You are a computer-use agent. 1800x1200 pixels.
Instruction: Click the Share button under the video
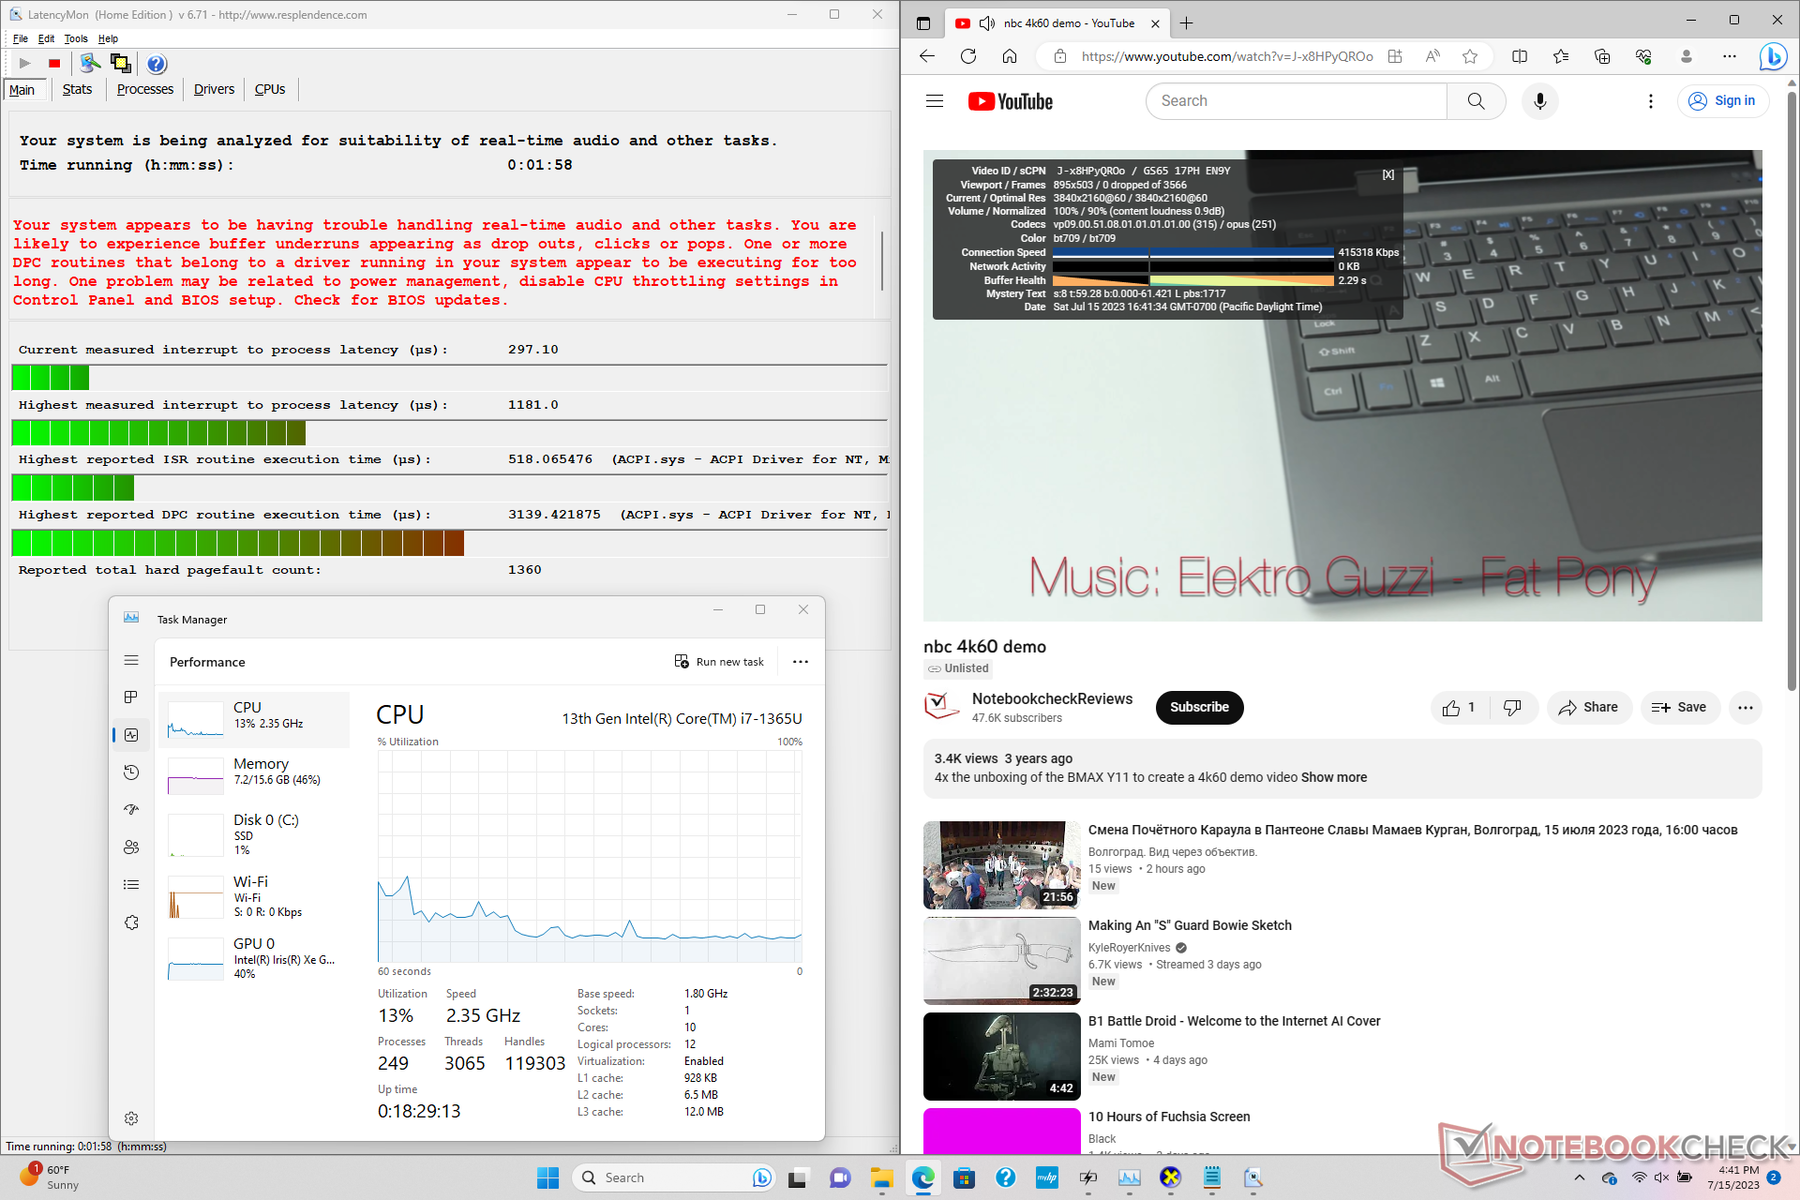(x=1589, y=707)
